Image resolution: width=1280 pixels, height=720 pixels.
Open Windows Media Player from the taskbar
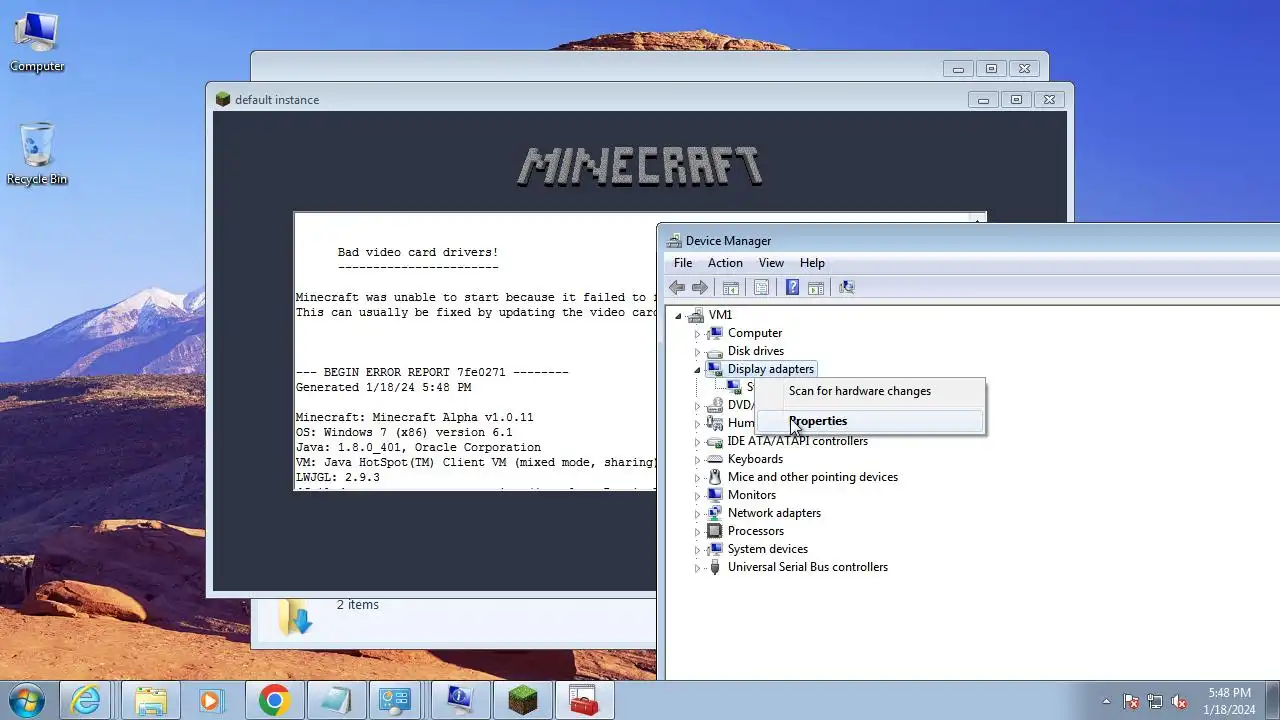click(211, 700)
